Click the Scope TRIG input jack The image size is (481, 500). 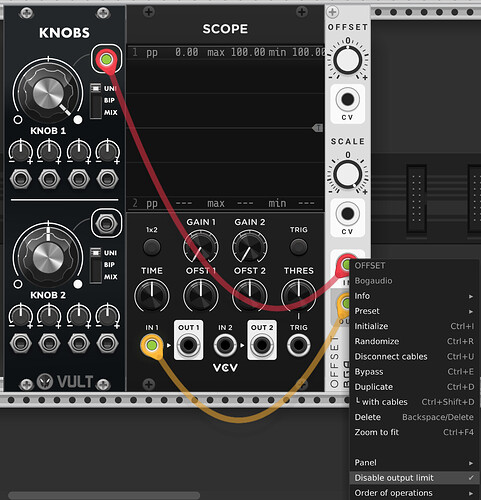click(x=298, y=345)
